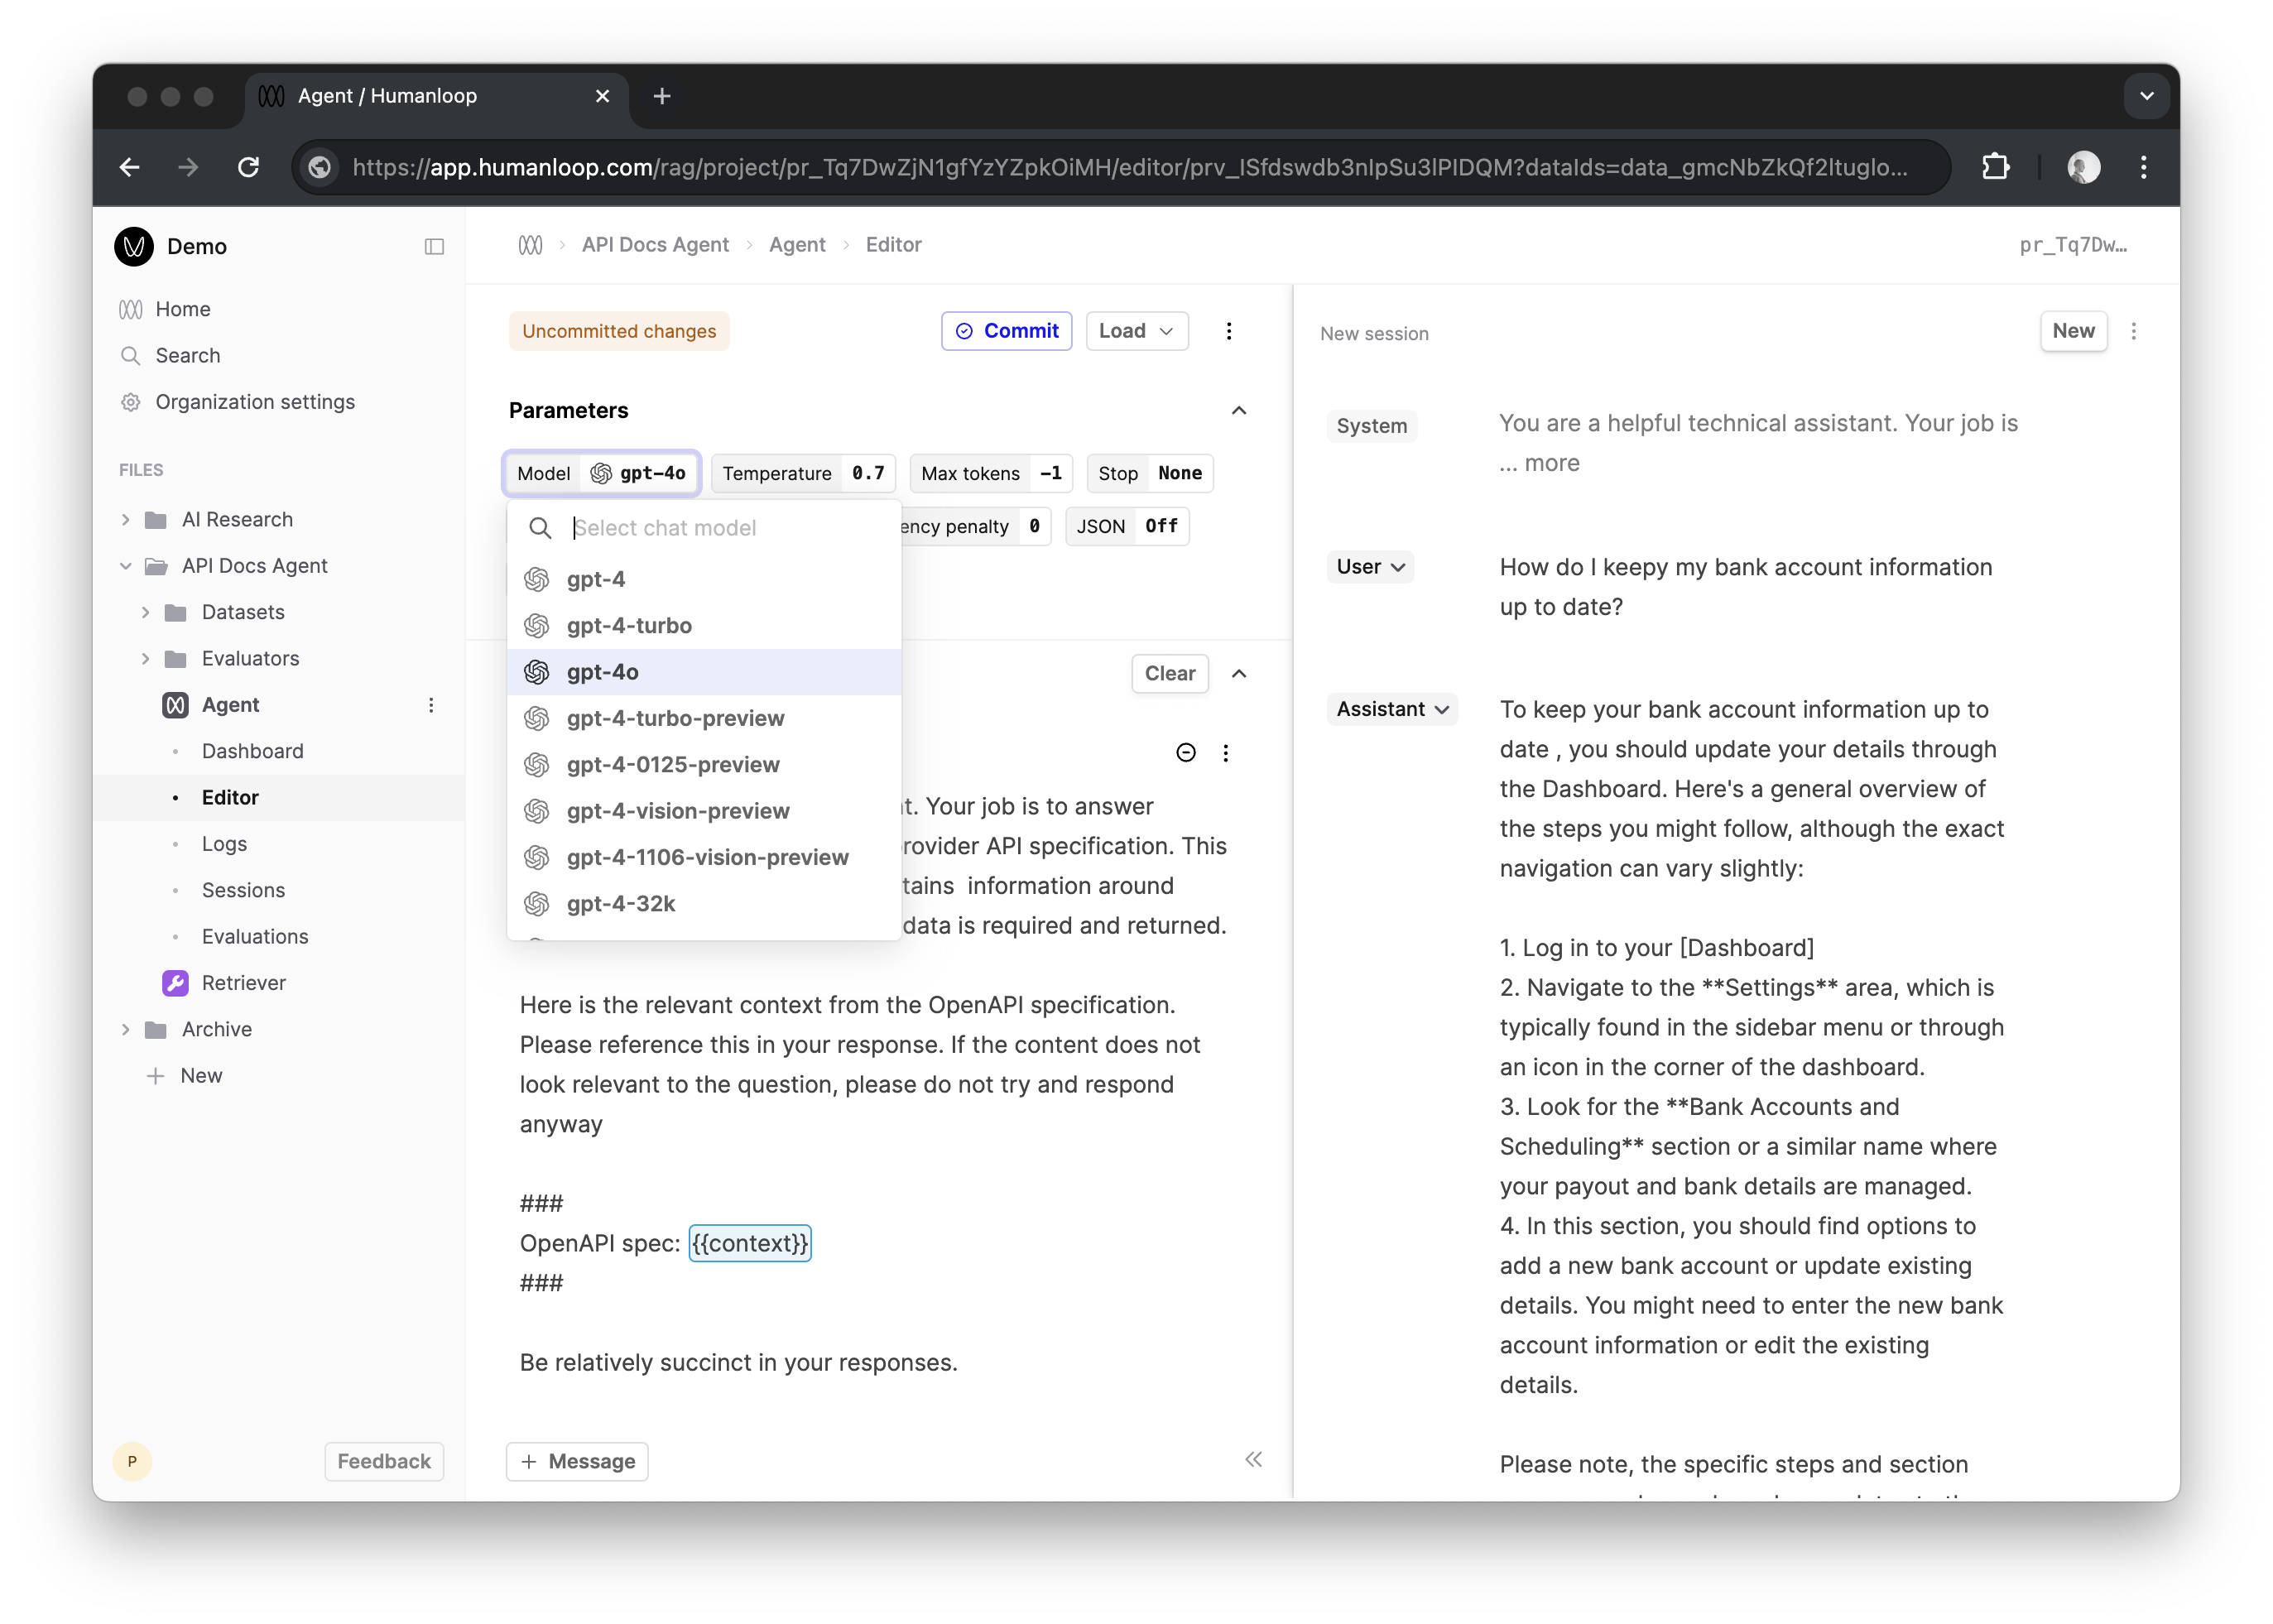Open Home from the sidebar
The image size is (2273, 1624).
183,309
